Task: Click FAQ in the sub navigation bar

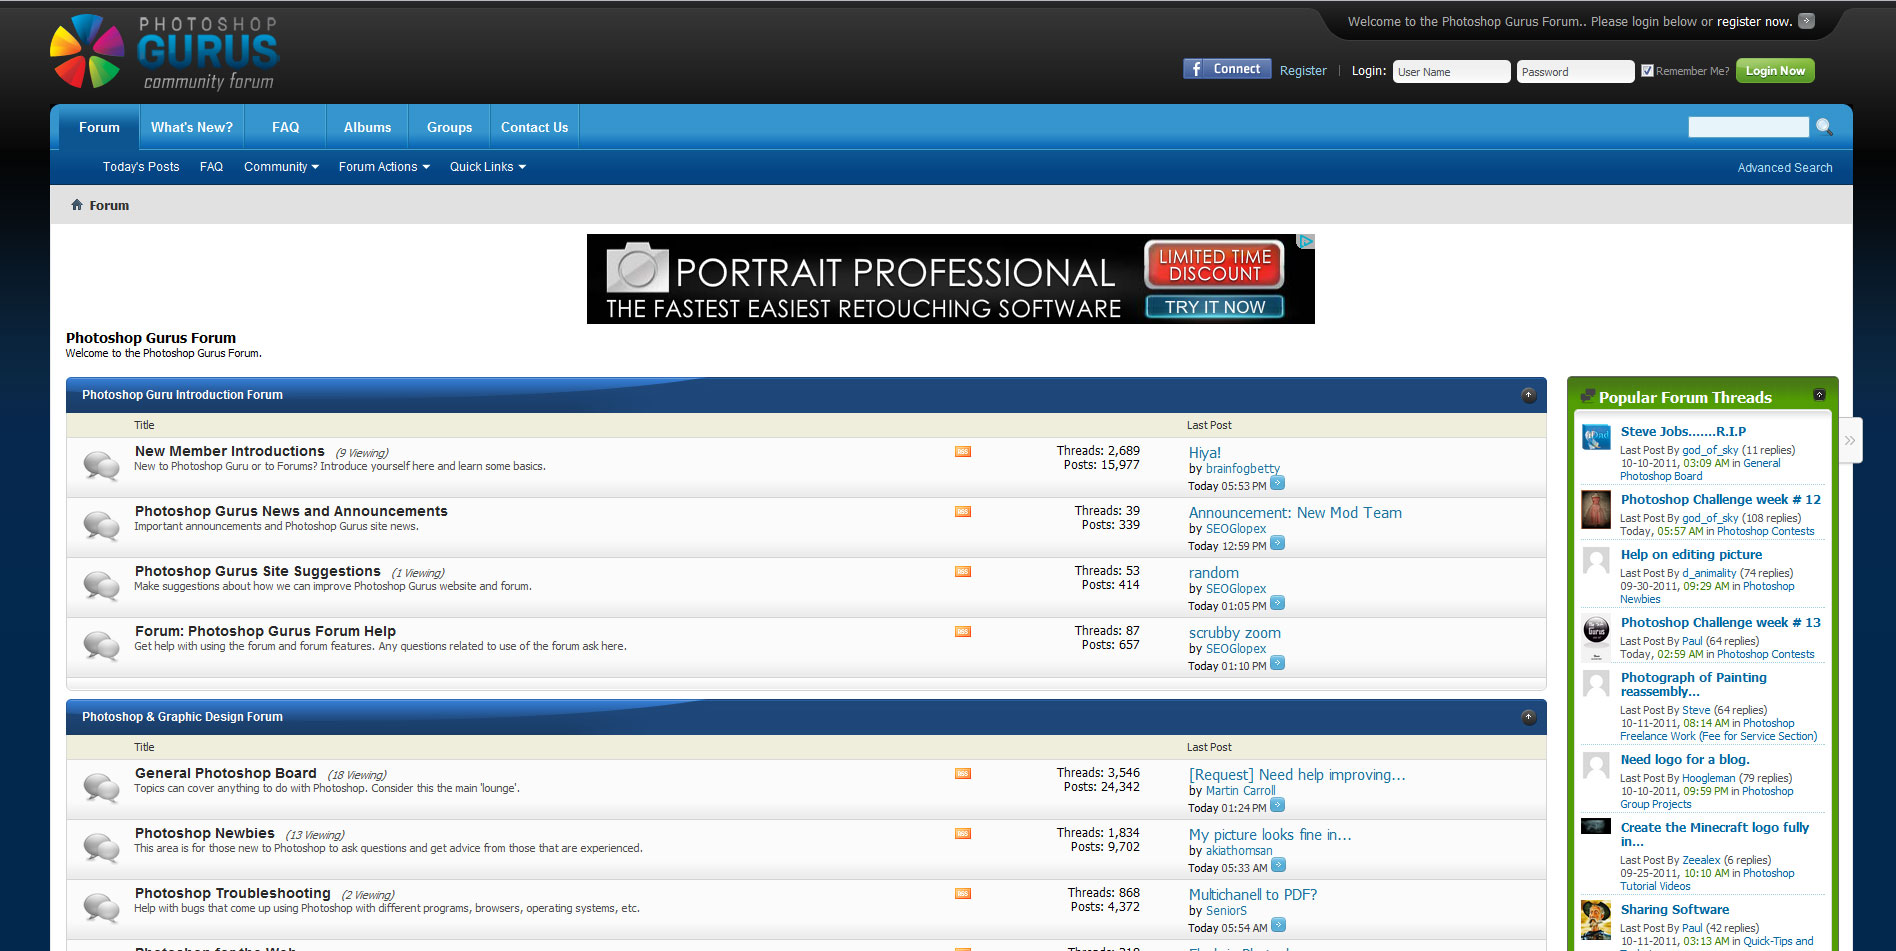Action: (x=211, y=167)
